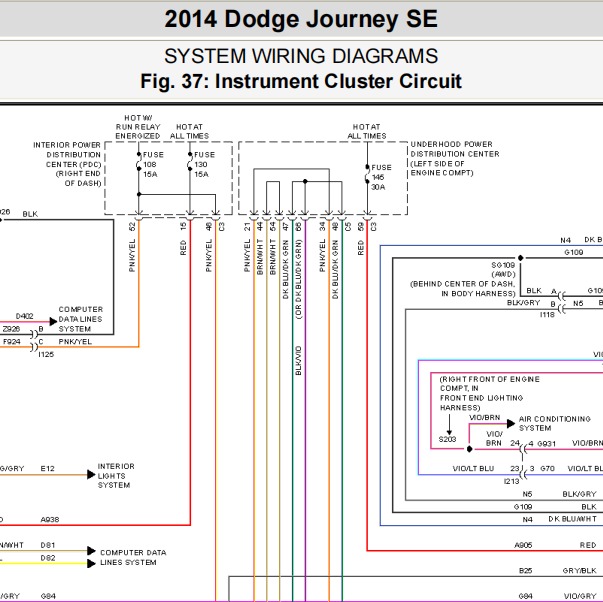Click vertical "DK BLU/DK GRN" label at pin 47
Screen dimensions: 603x602
(285, 269)
